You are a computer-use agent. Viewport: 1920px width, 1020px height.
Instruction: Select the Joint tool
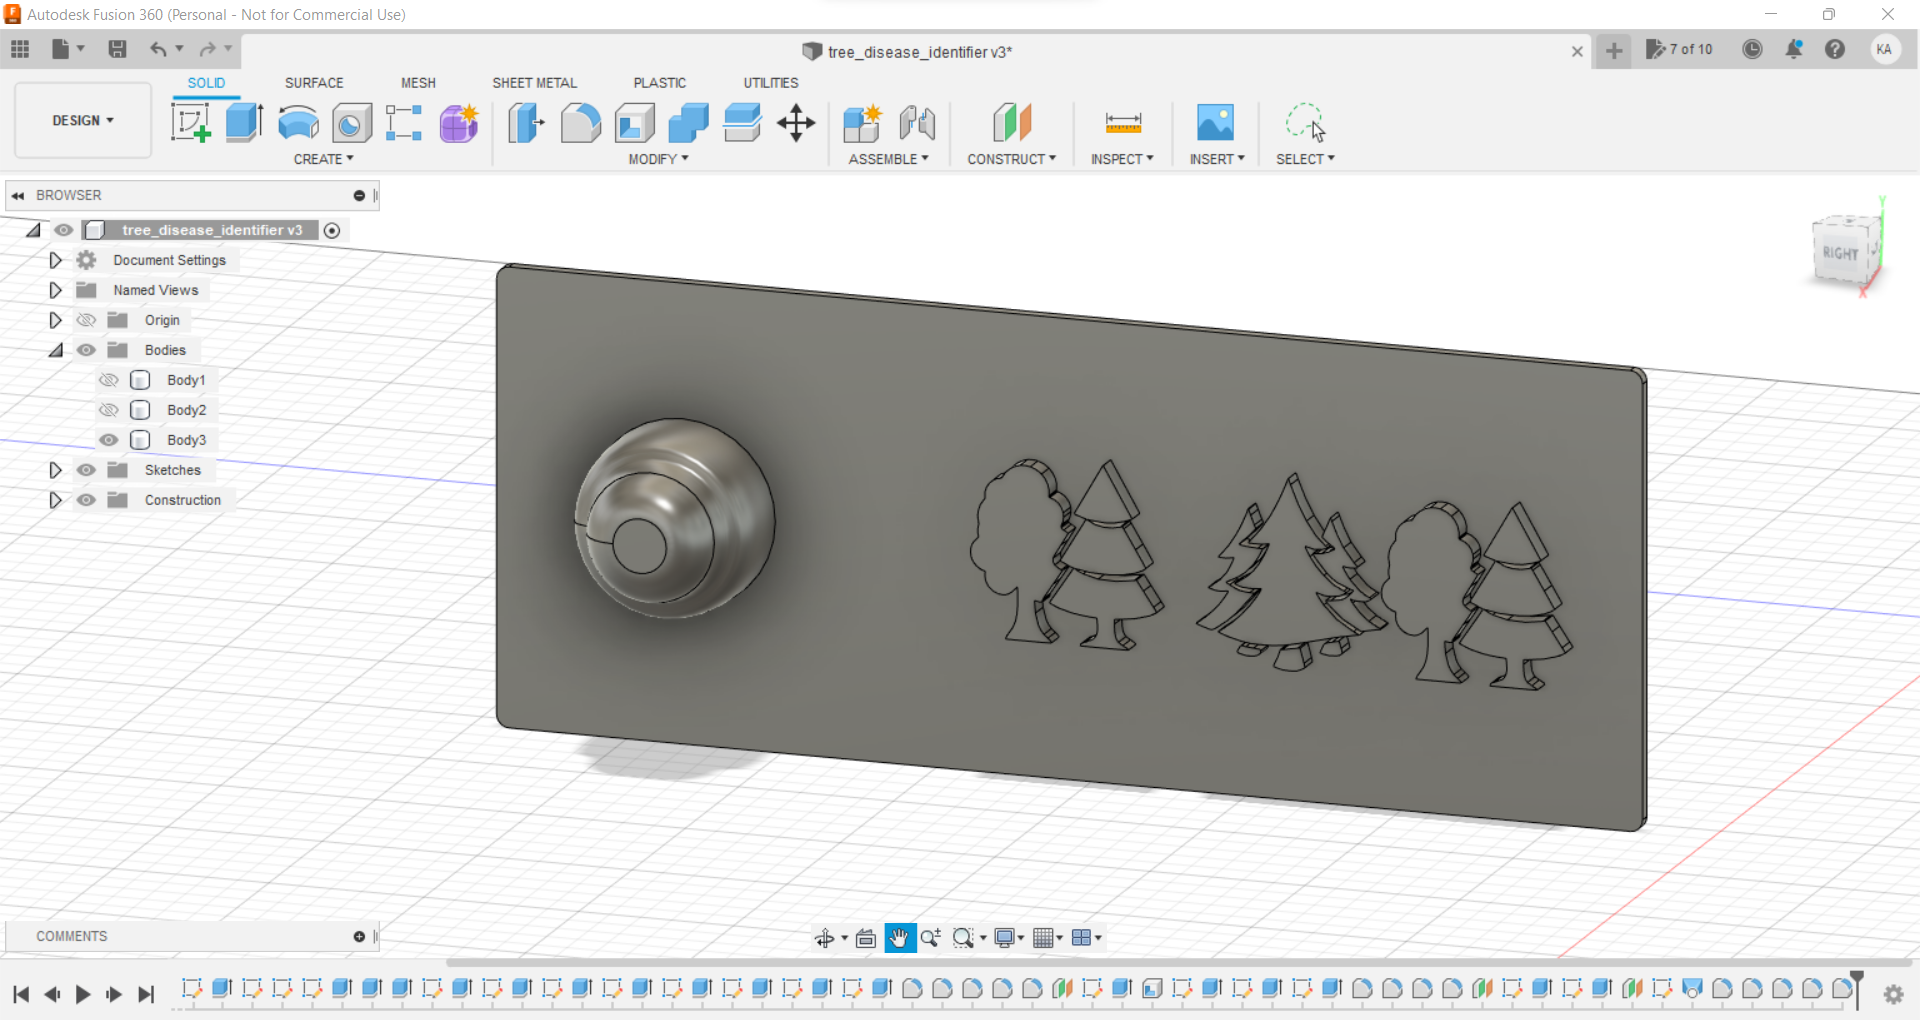[x=916, y=124]
